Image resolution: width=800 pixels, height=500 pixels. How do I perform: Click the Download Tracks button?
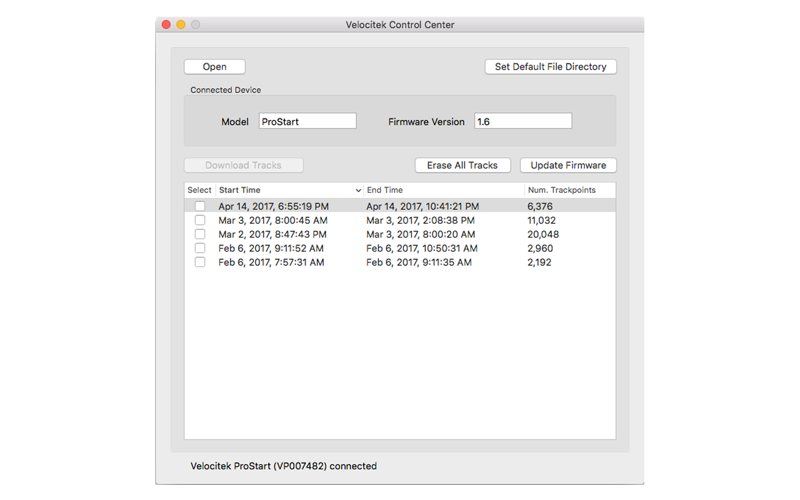pyautogui.click(x=243, y=165)
